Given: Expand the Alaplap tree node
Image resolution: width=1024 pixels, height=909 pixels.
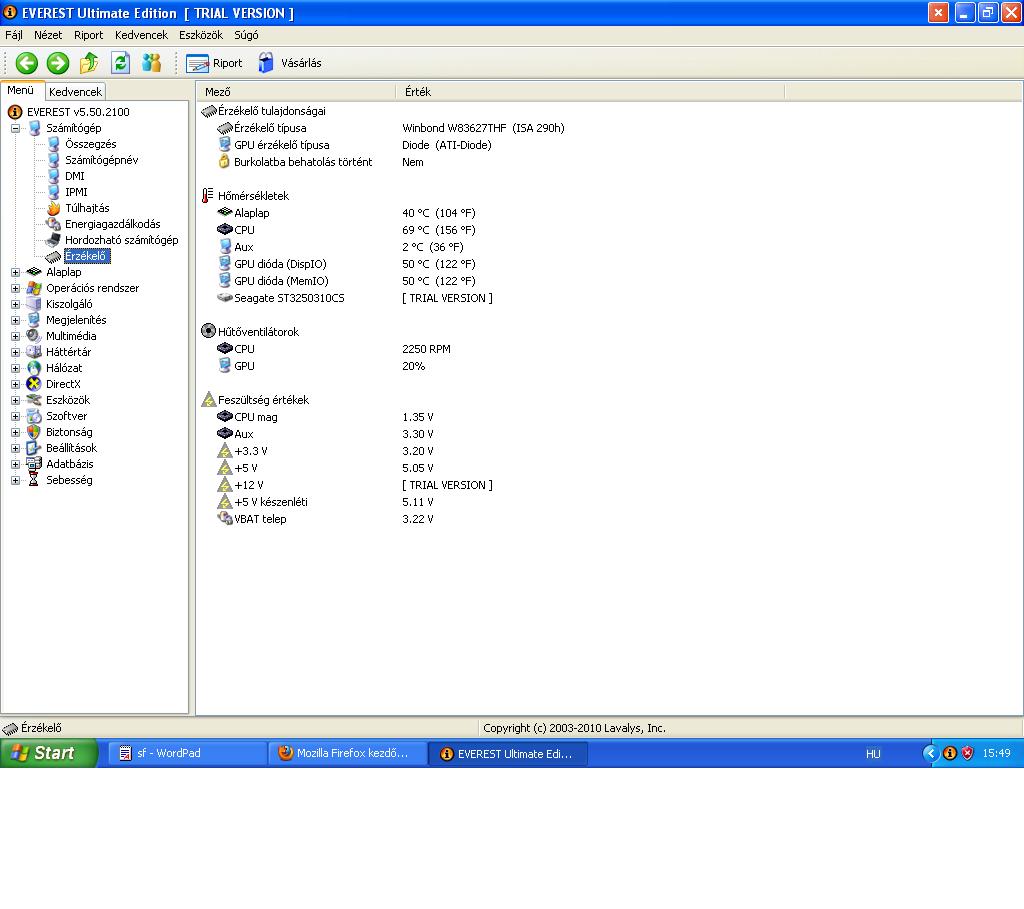Looking at the screenshot, I should click(x=16, y=272).
